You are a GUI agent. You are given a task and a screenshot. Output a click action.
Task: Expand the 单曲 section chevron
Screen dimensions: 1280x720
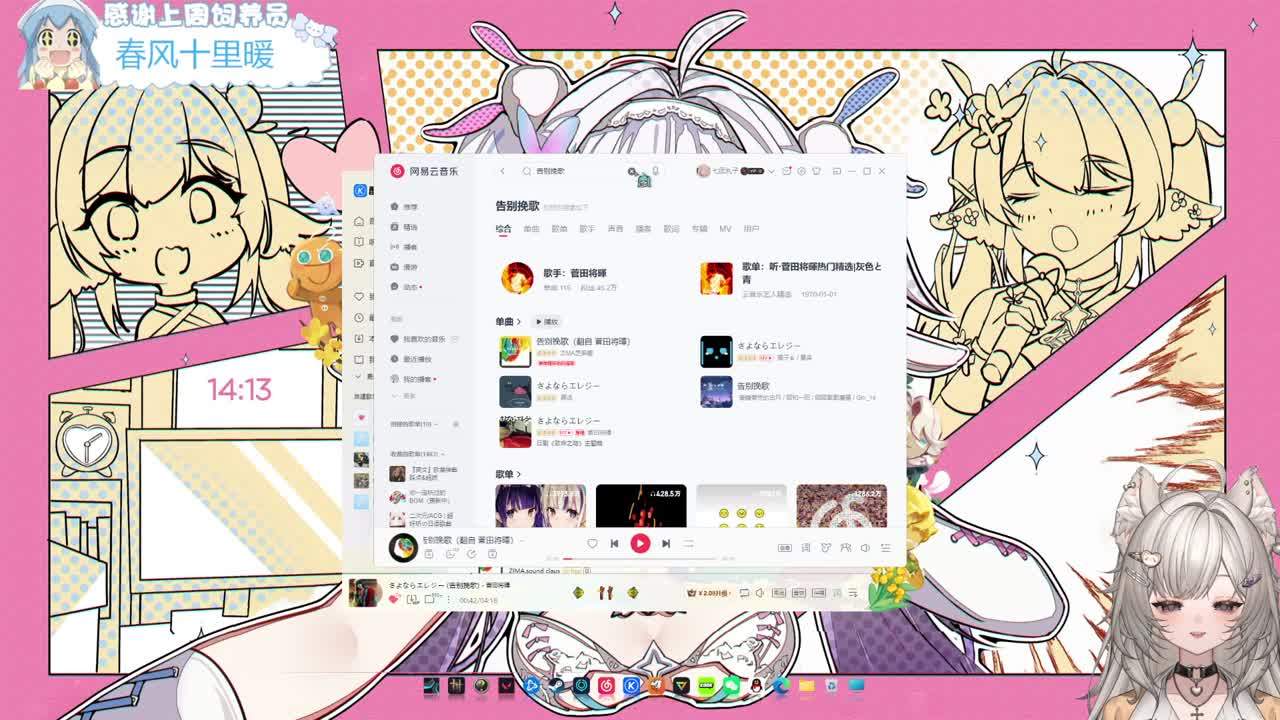pyautogui.click(x=519, y=321)
